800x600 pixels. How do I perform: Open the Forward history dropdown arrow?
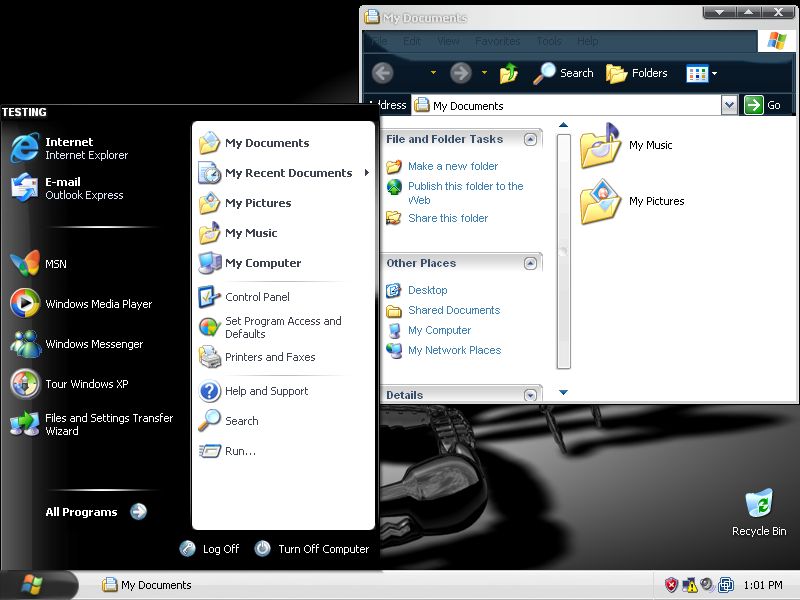pos(484,73)
